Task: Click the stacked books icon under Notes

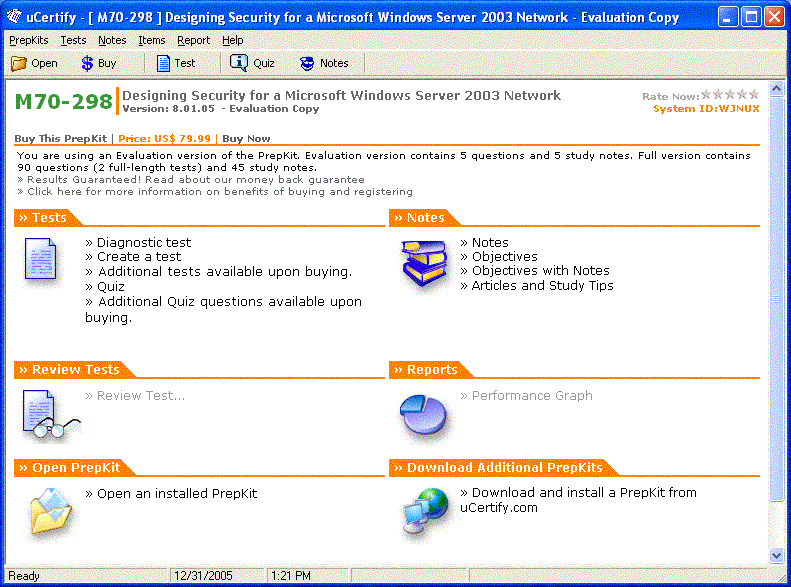Action: (x=425, y=265)
